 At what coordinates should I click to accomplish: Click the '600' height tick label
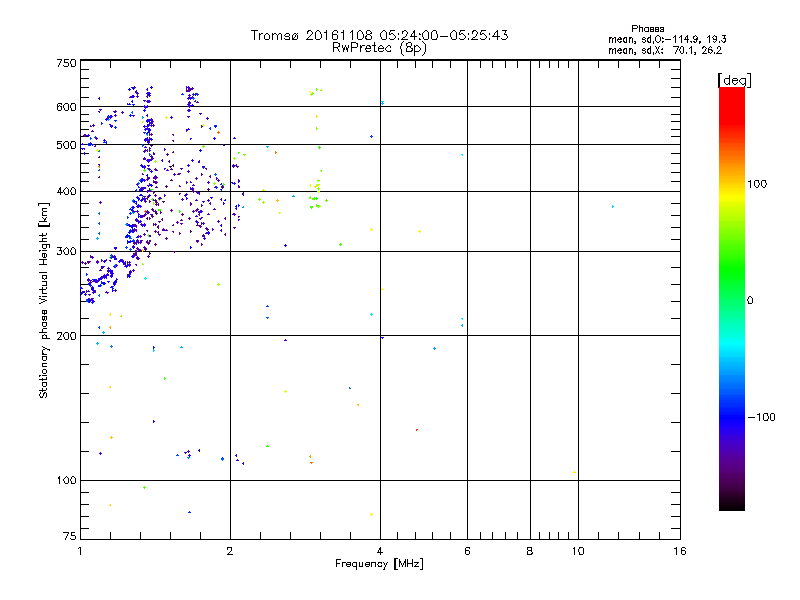[66, 107]
